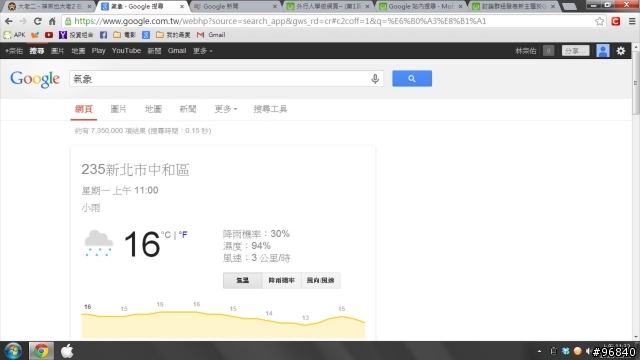Switch to the Google 新聞 browser tab

pos(235,7)
